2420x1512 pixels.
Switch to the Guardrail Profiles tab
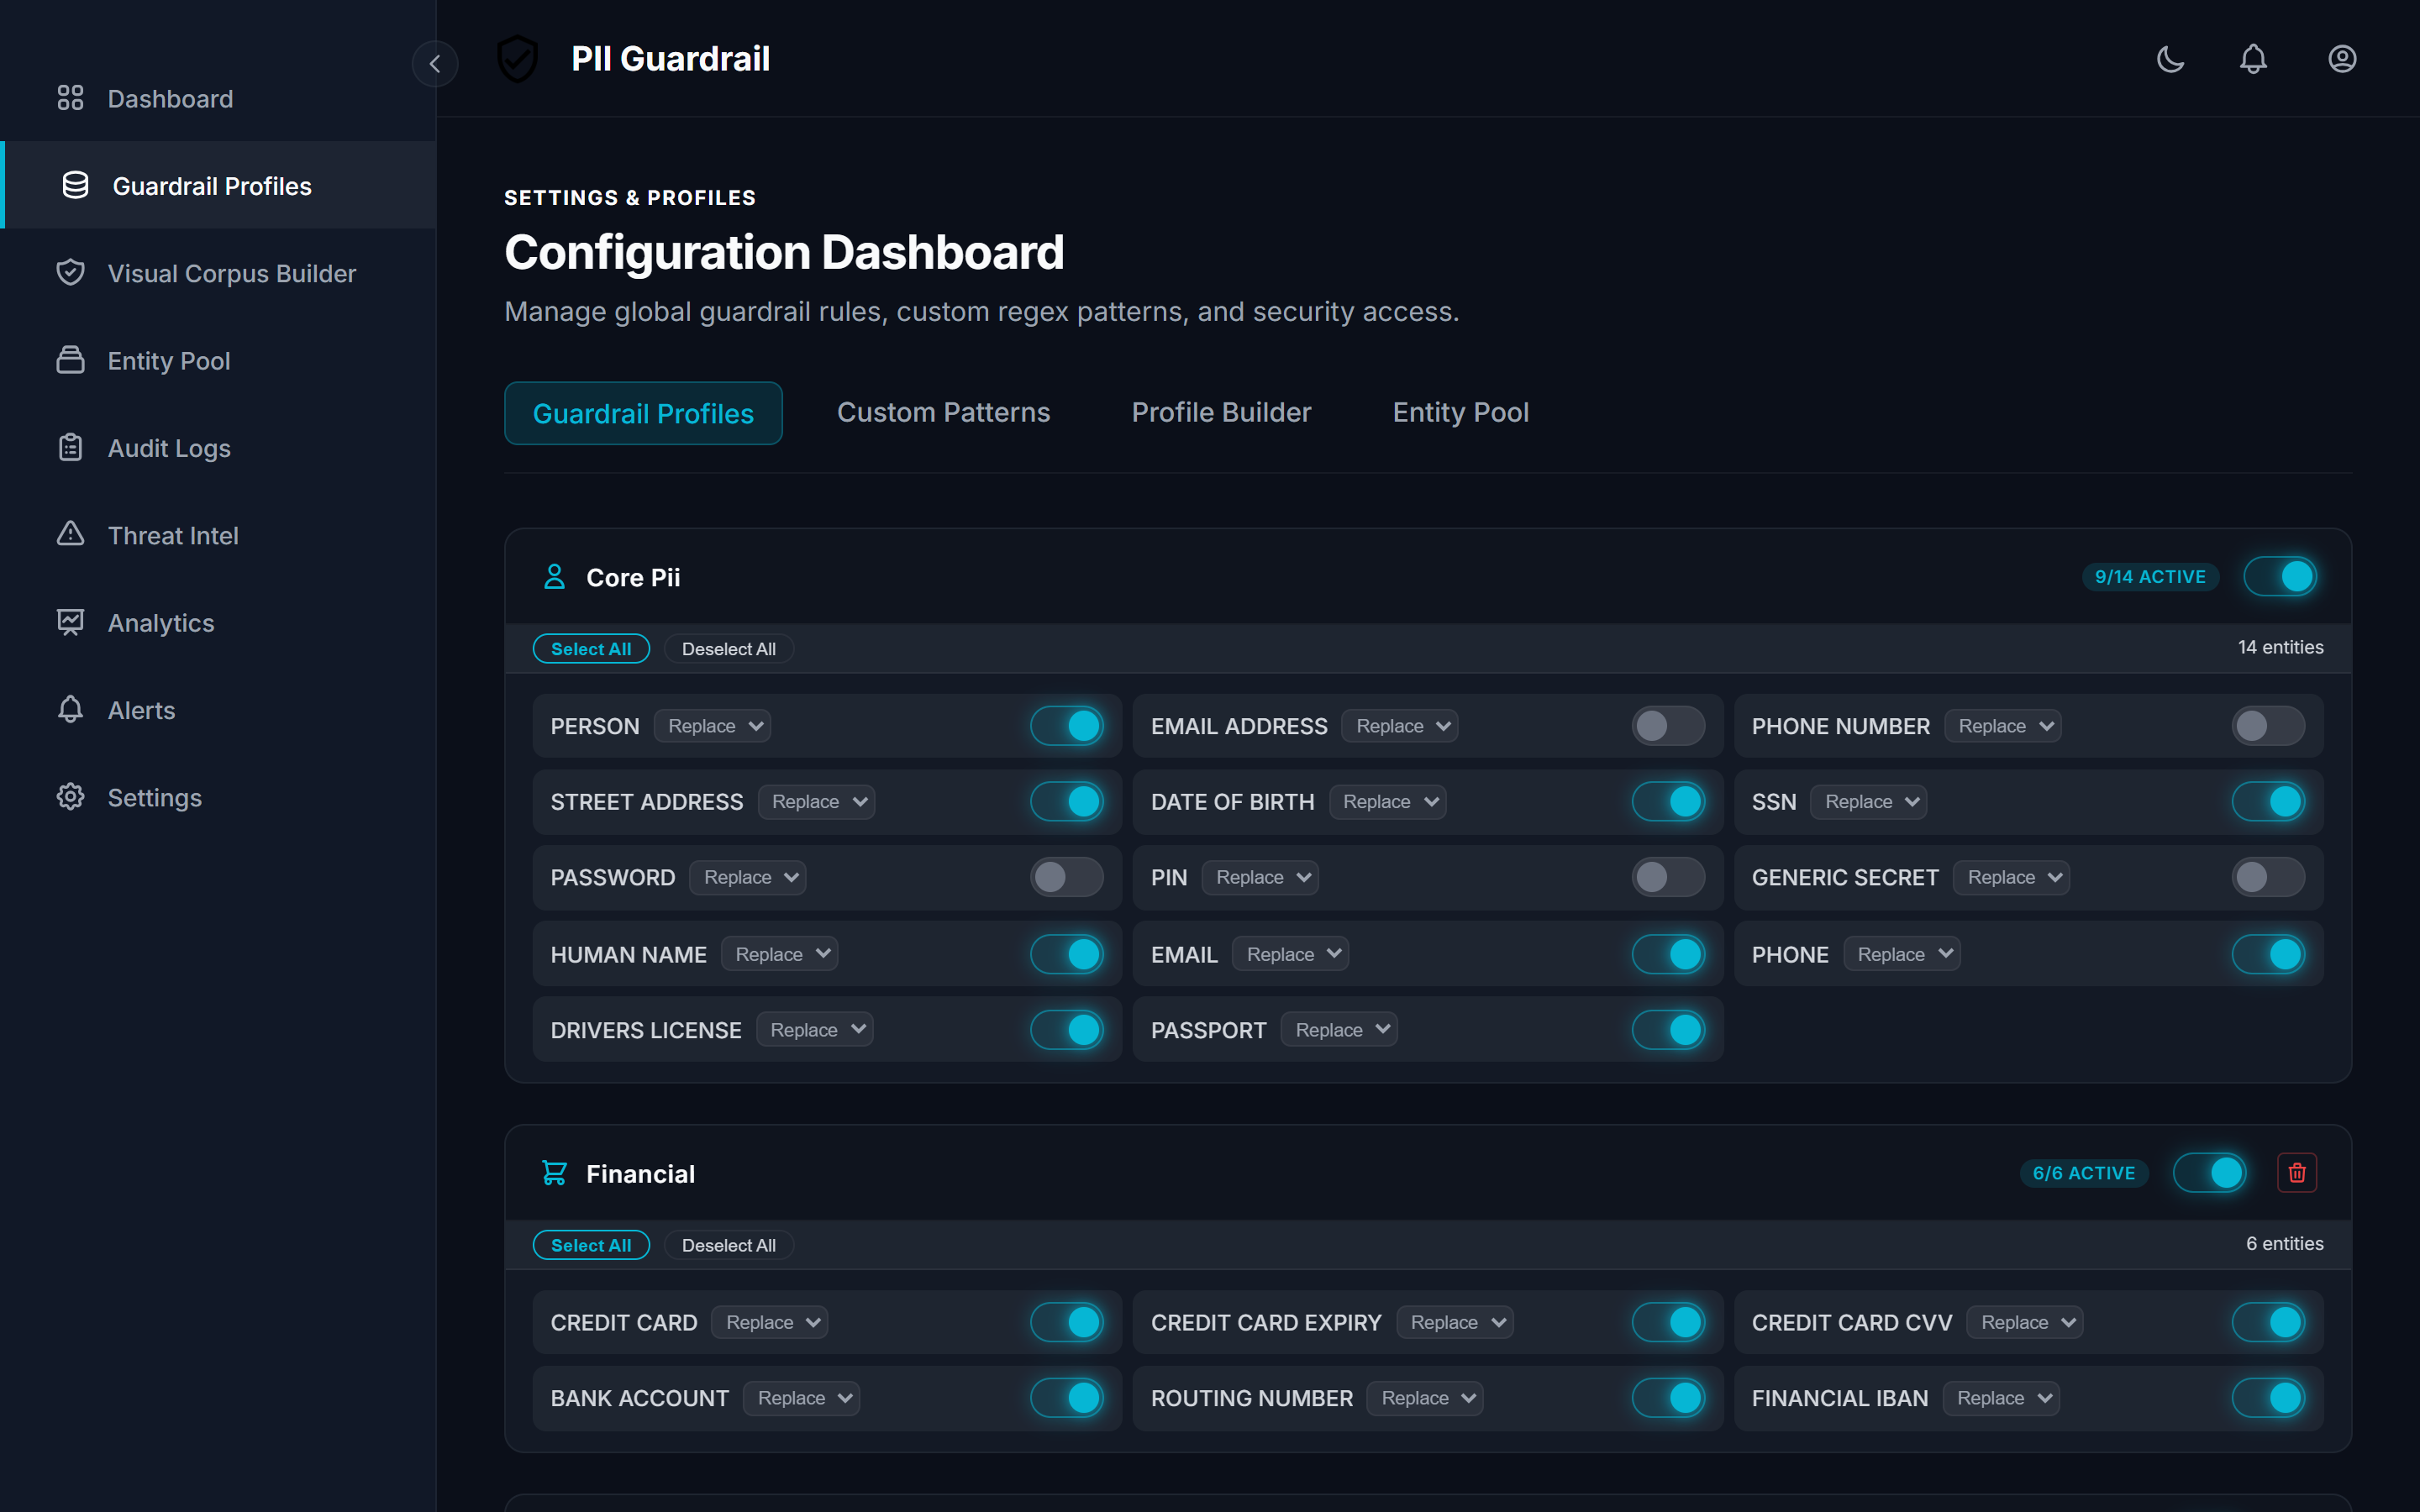pos(643,413)
